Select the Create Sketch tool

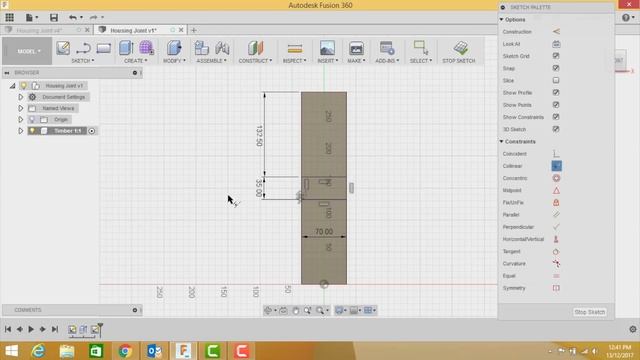click(63, 48)
